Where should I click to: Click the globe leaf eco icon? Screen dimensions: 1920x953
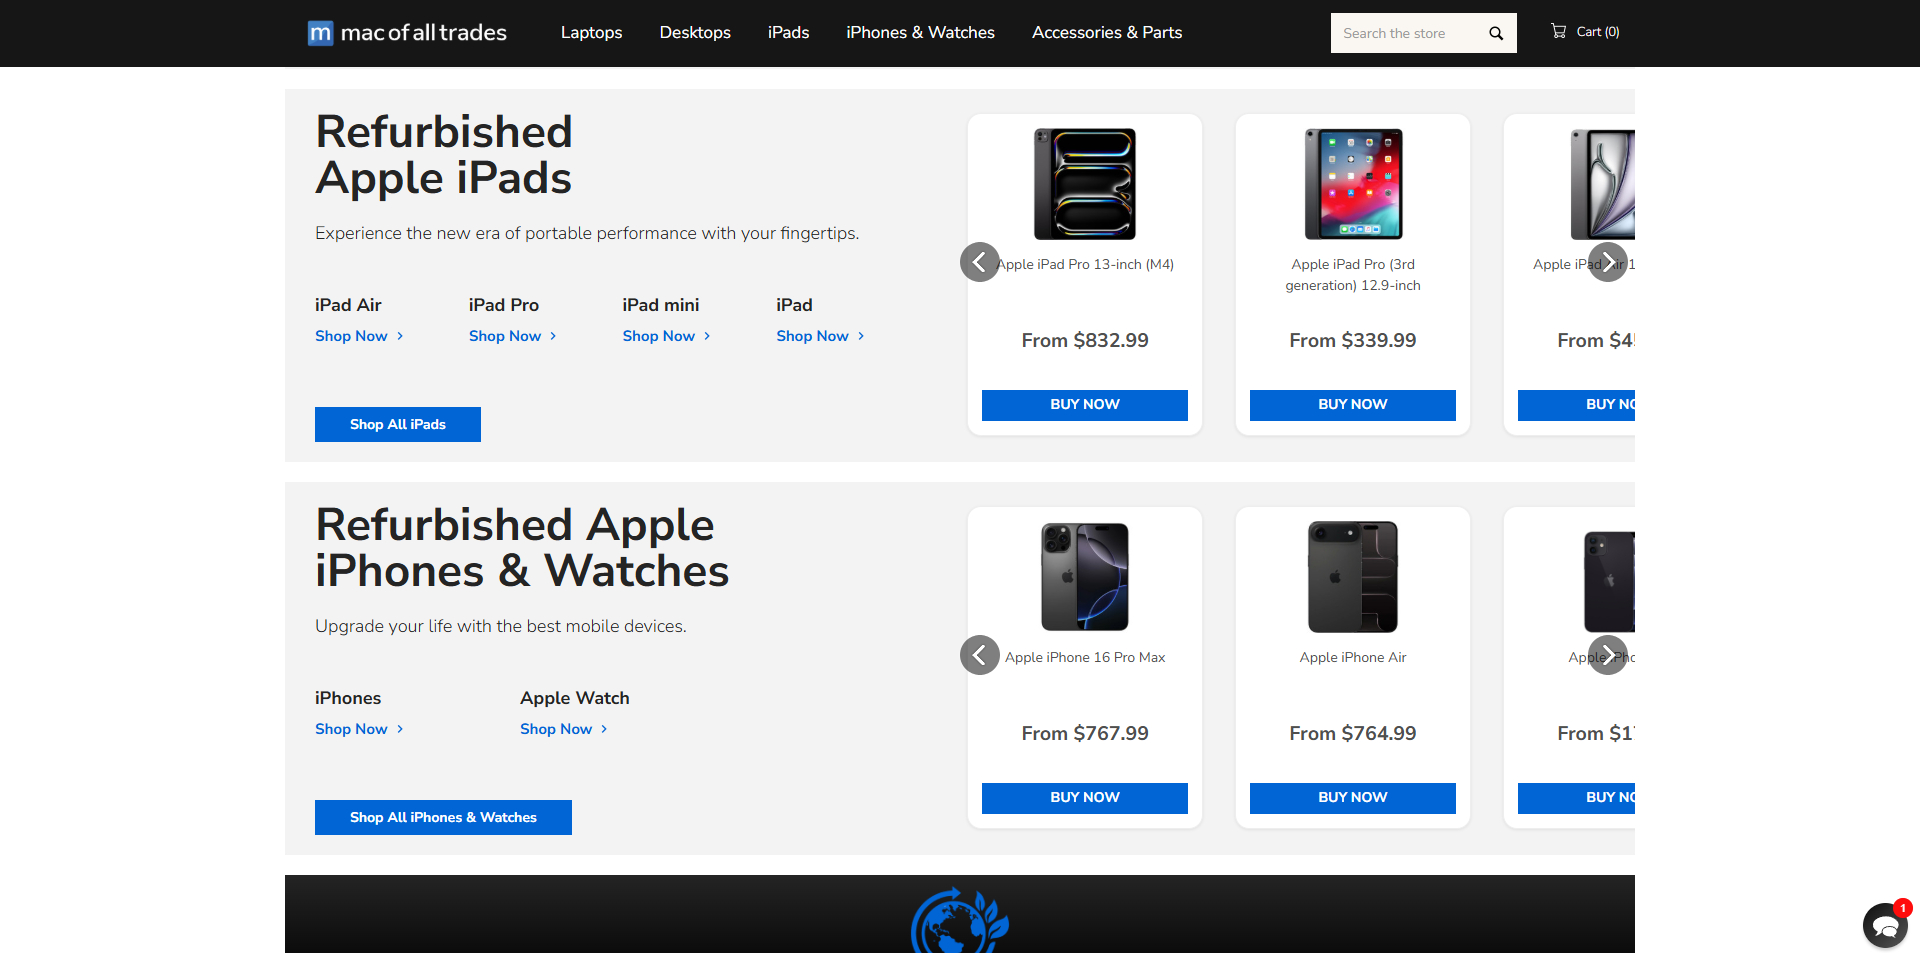(960, 921)
